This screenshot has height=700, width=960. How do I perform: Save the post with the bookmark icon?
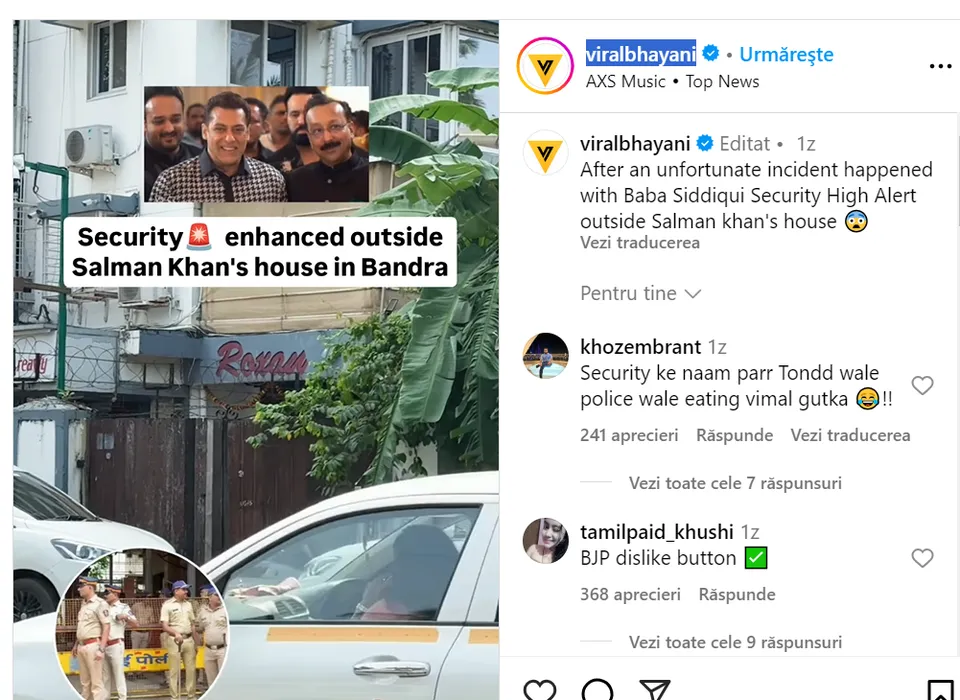pyautogui.click(x=940, y=690)
